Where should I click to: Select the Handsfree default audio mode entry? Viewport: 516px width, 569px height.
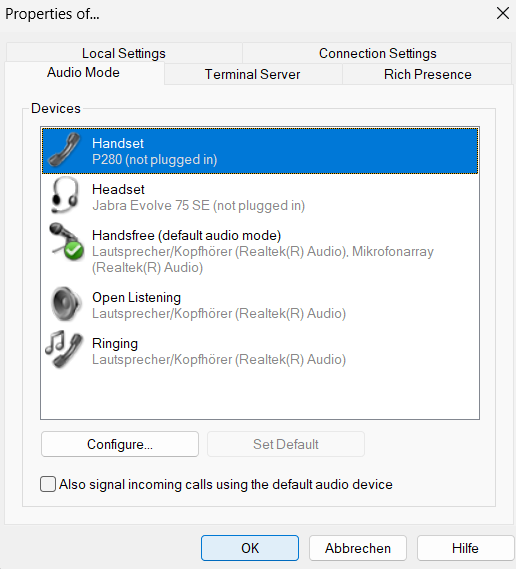pyautogui.click(x=260, y=251)
